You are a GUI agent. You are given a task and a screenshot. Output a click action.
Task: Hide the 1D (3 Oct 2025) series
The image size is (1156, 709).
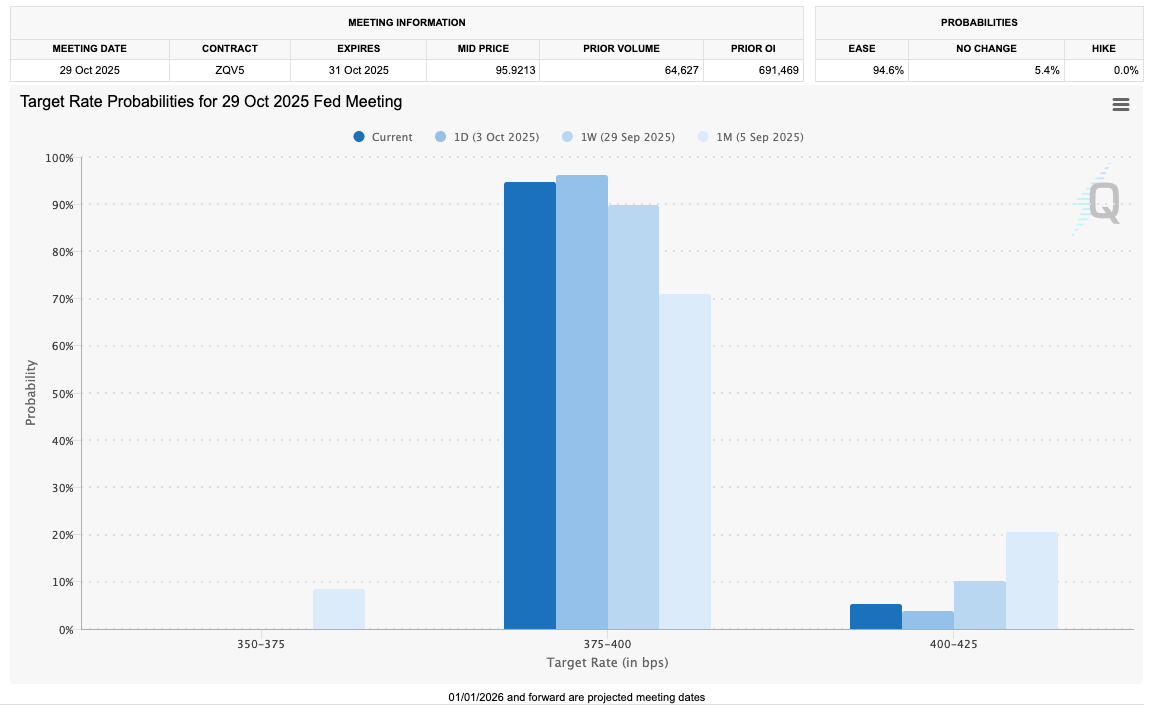488,137
